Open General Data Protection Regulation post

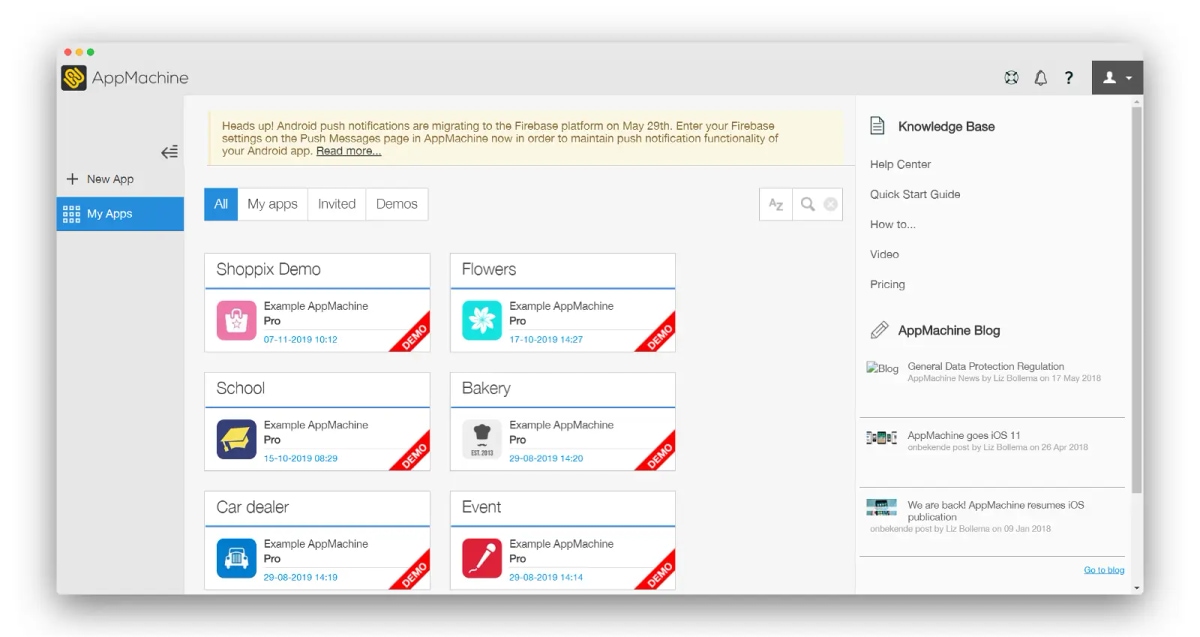tap(986, 367)
